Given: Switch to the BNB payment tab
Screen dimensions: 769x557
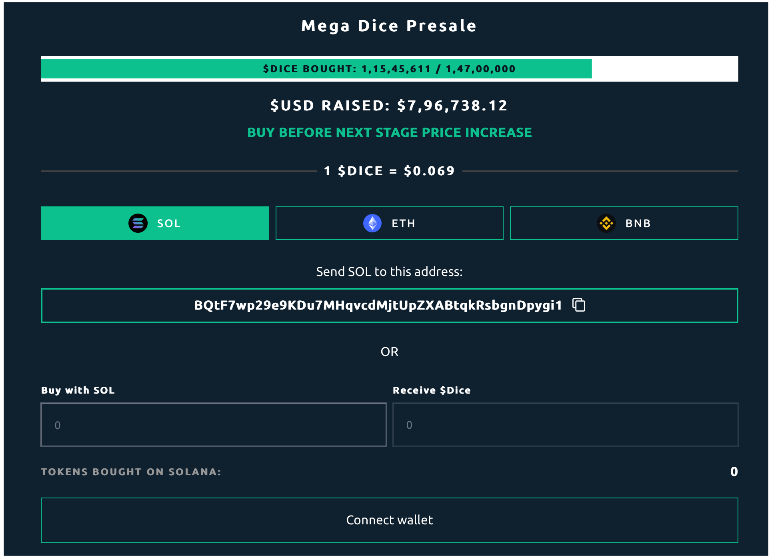Looking at the screenshot, I should (624, 223).
